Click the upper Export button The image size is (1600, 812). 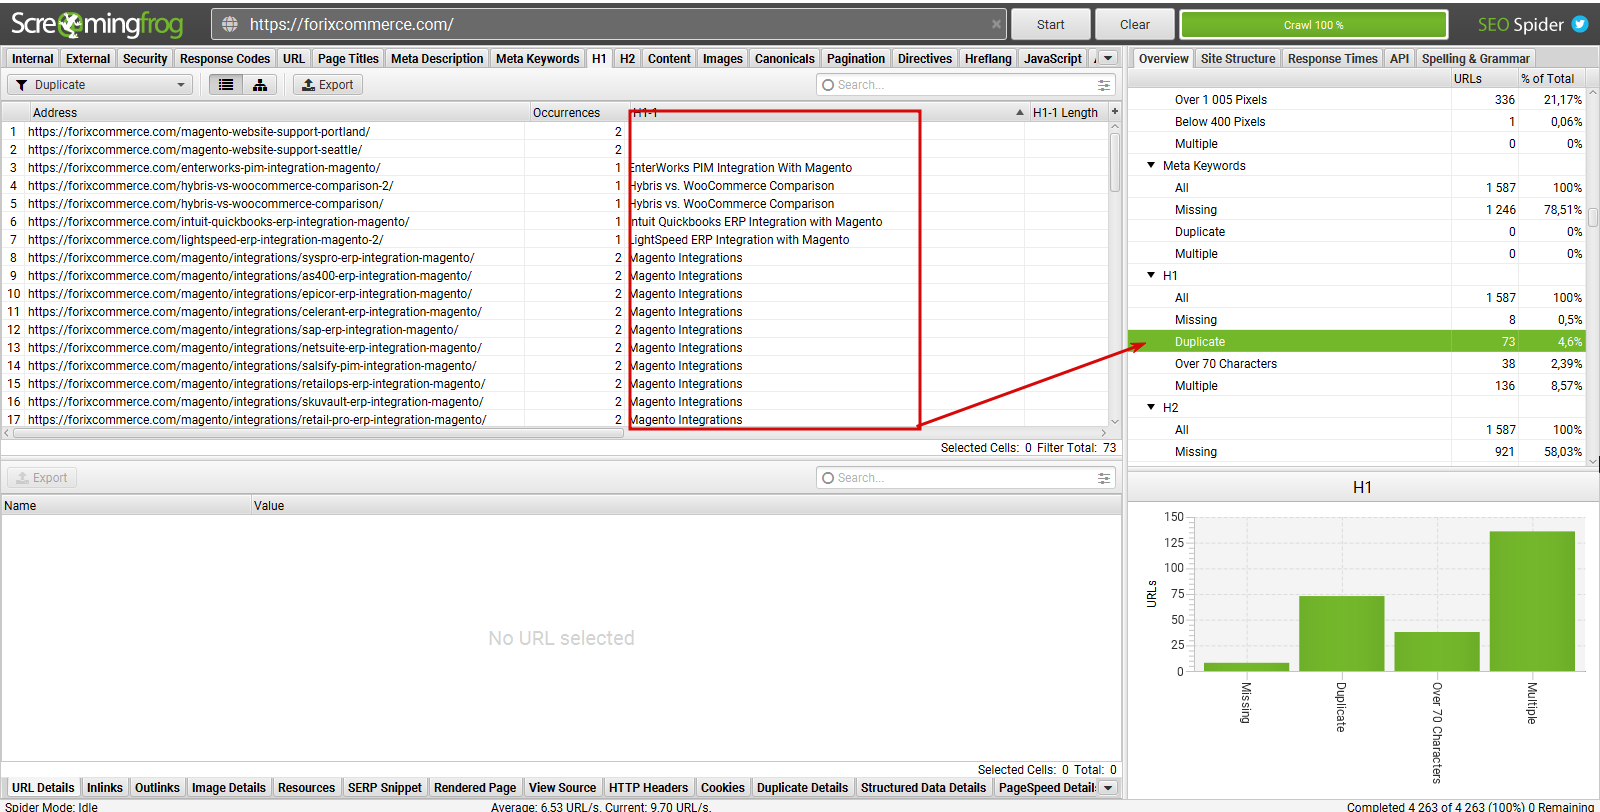[327, 85]
